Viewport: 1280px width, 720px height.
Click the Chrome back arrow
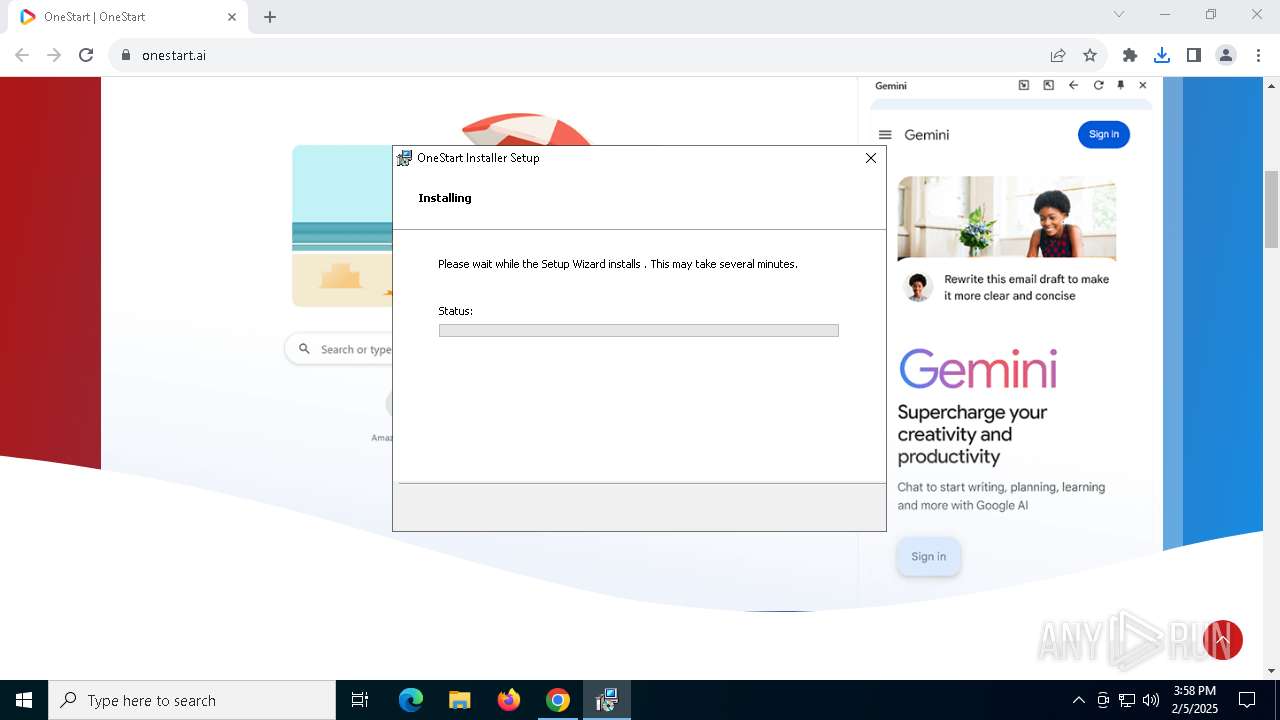(22, 55)
